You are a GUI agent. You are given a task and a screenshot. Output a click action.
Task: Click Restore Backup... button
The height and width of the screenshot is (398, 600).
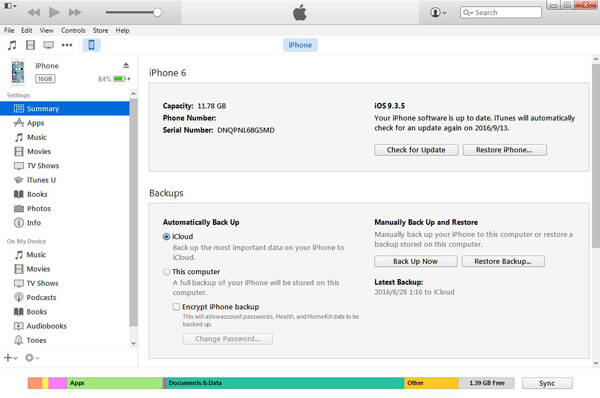503,261
